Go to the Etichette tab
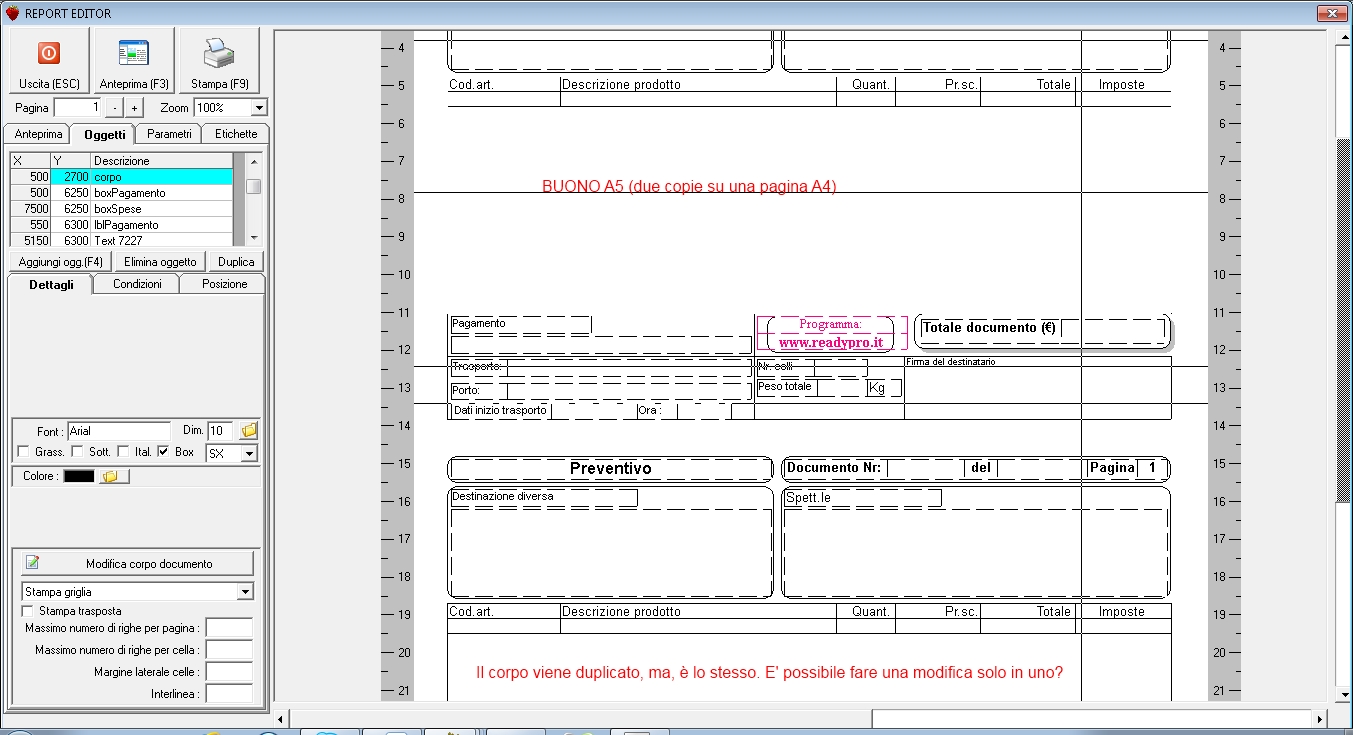The height and width of the screenshot is (735, 1353). [236, 134]
